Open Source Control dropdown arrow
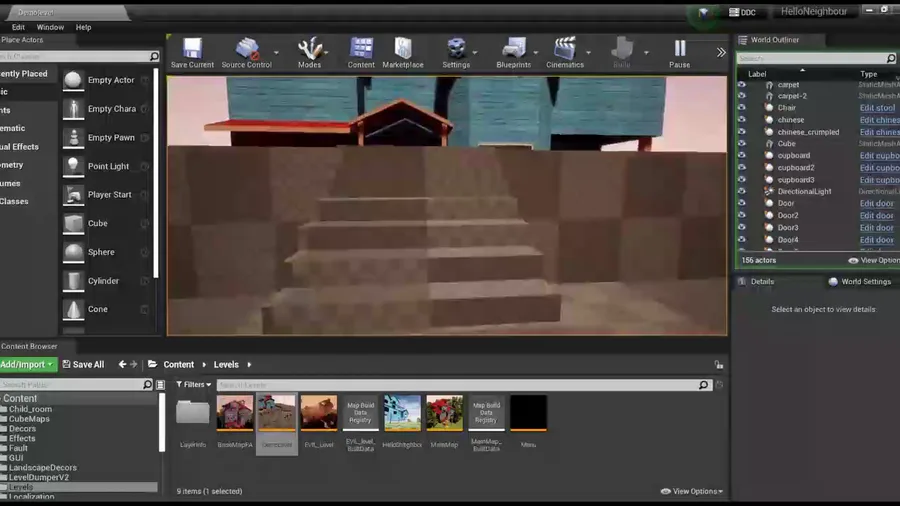900x506 pixels. point(276,53)
